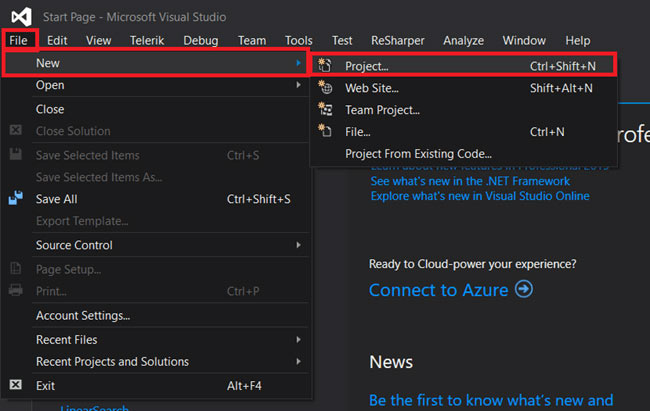The width and height of the screenshot is (650, 411).
Task: Open the Debug menu
Action: (x=200, y=41)
